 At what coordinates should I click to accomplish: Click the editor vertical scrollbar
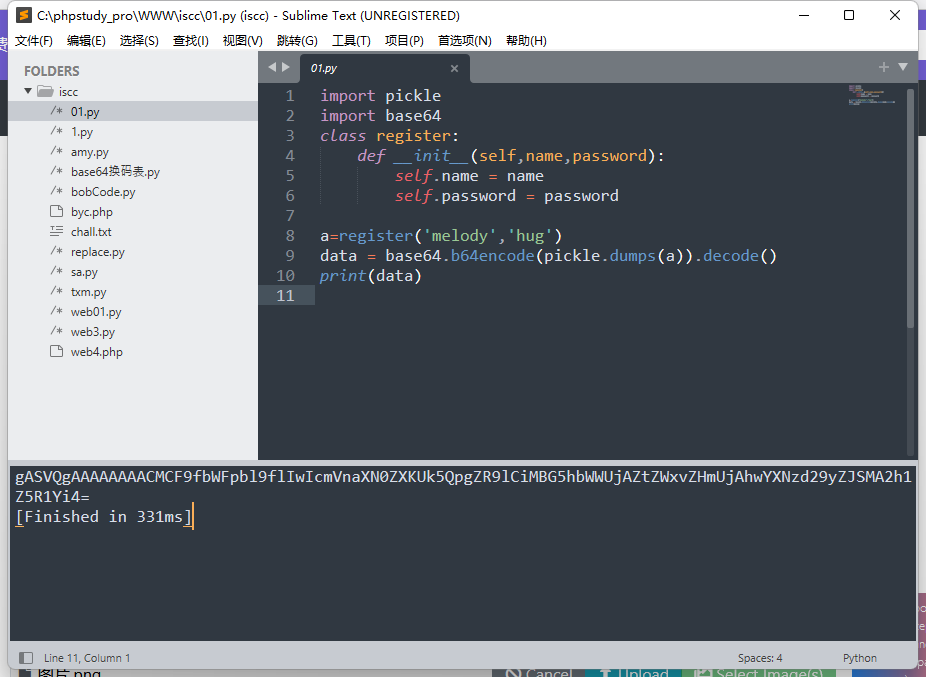click(x=910, y=207)
